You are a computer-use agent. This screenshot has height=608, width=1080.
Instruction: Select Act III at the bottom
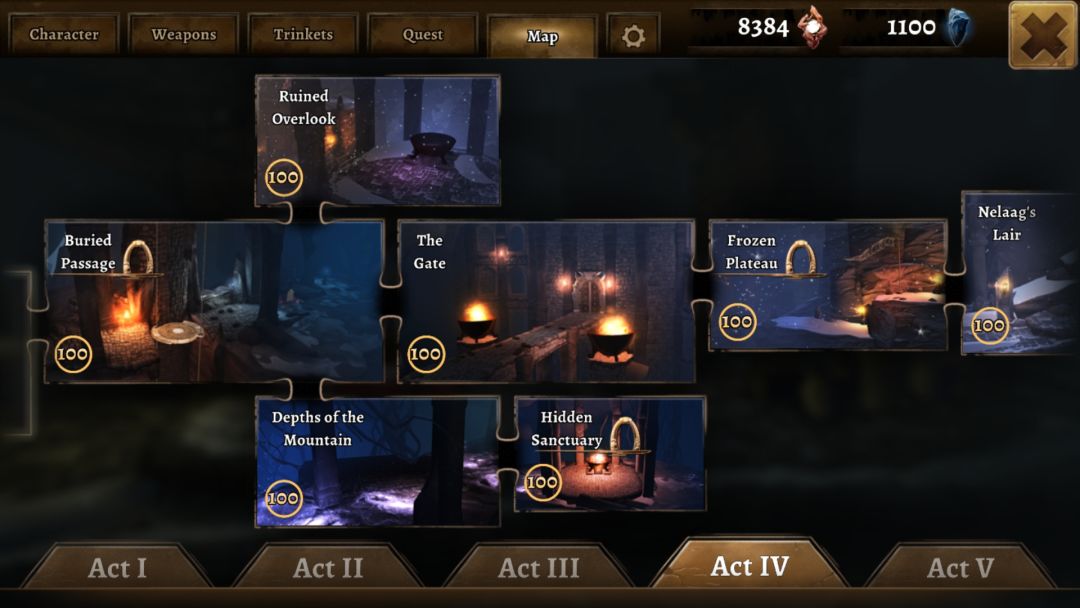tap(539, 567)
